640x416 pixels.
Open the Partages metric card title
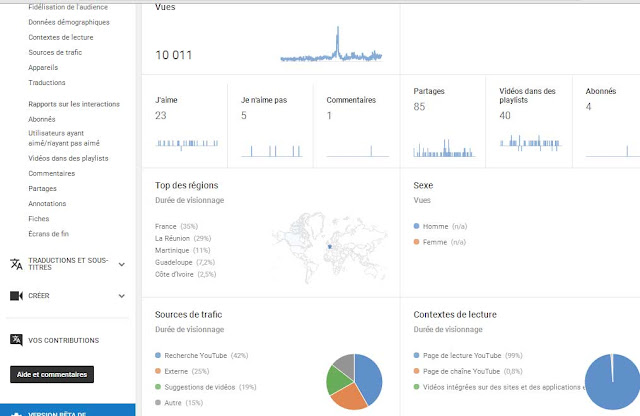coord(429,91)
